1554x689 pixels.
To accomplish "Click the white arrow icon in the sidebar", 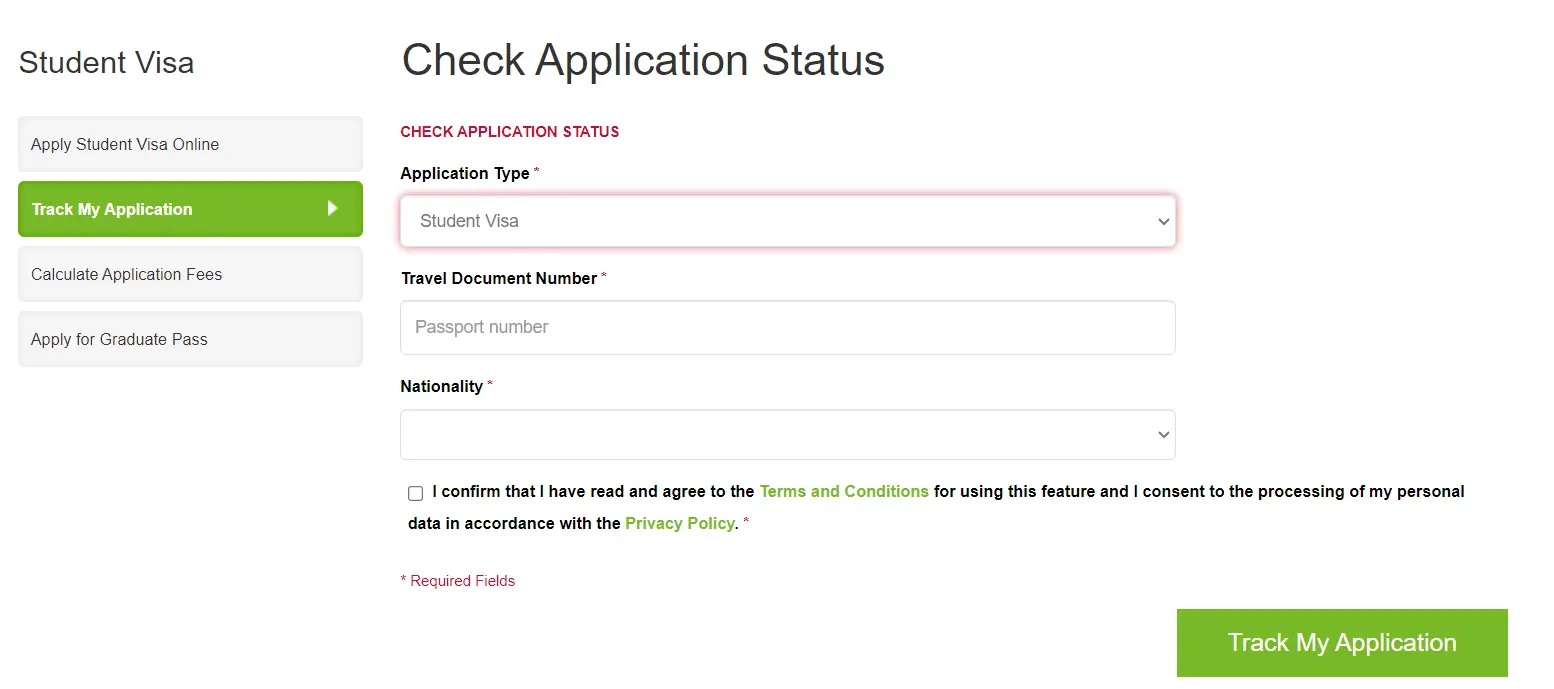I will pos(333,208).
